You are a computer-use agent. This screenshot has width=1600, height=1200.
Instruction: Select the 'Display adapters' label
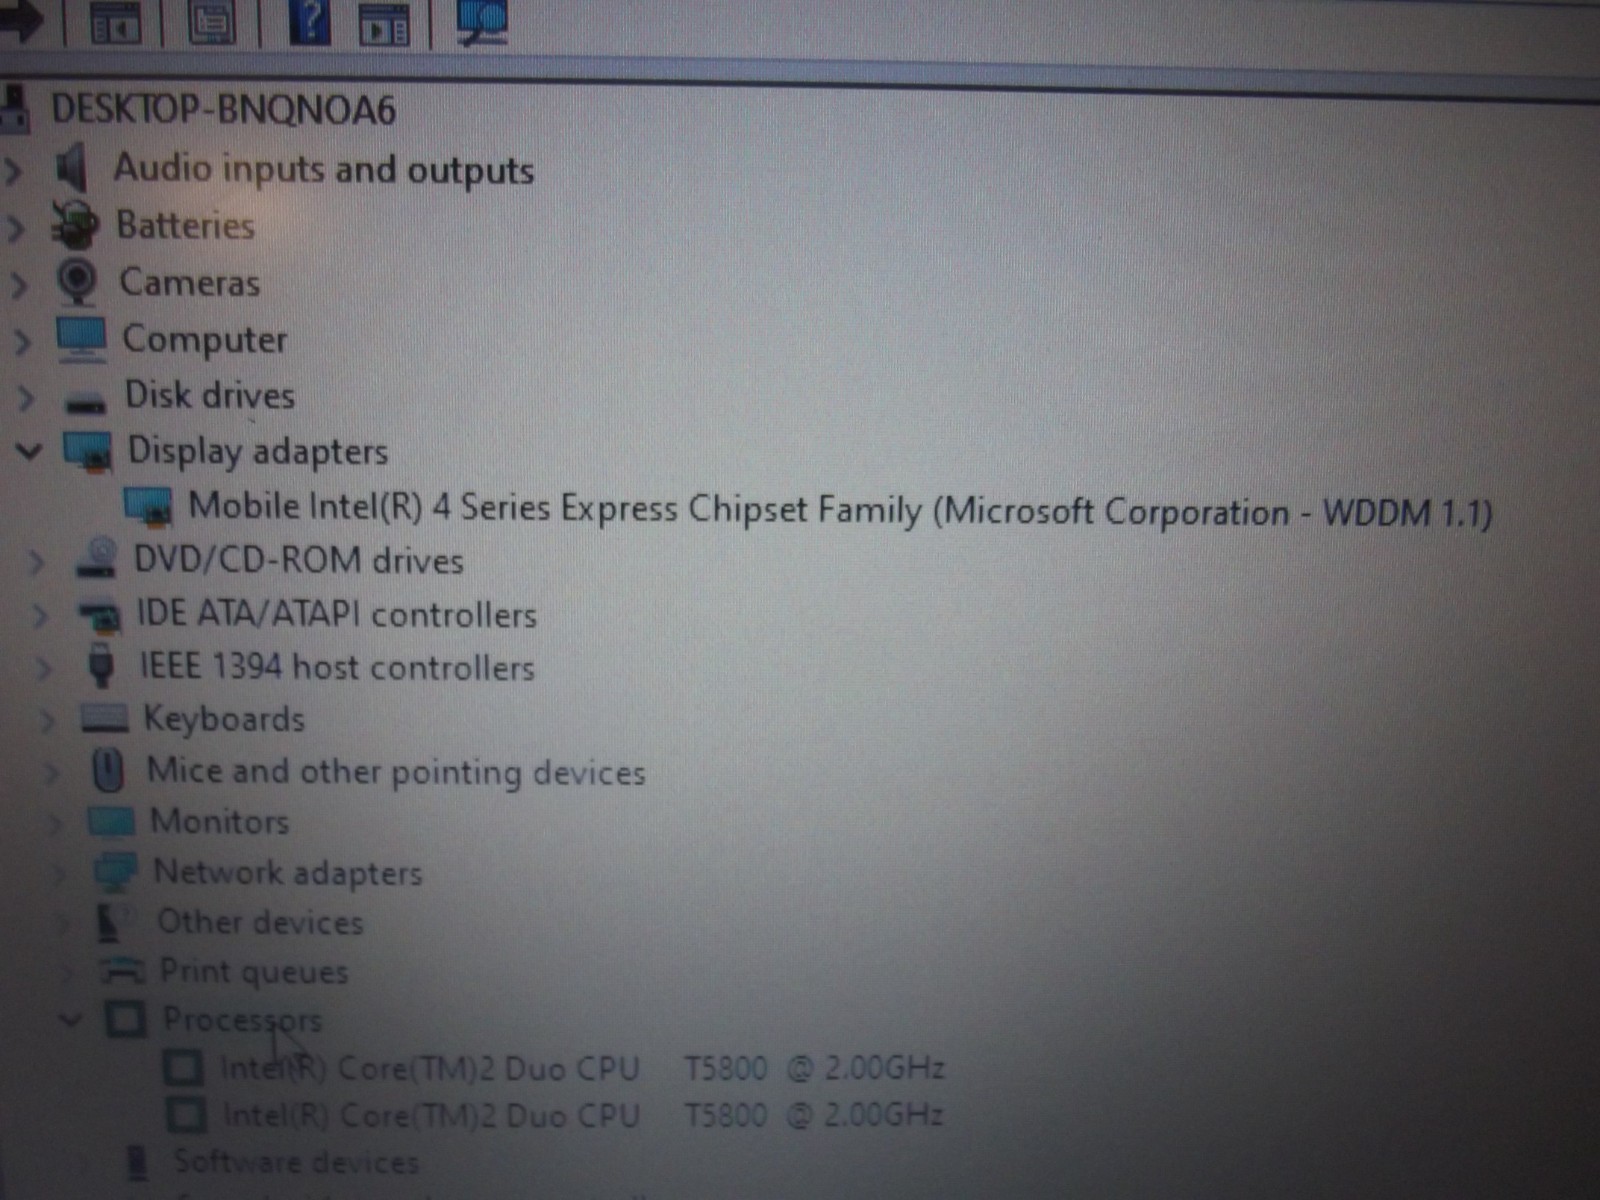tap(258, 452)
